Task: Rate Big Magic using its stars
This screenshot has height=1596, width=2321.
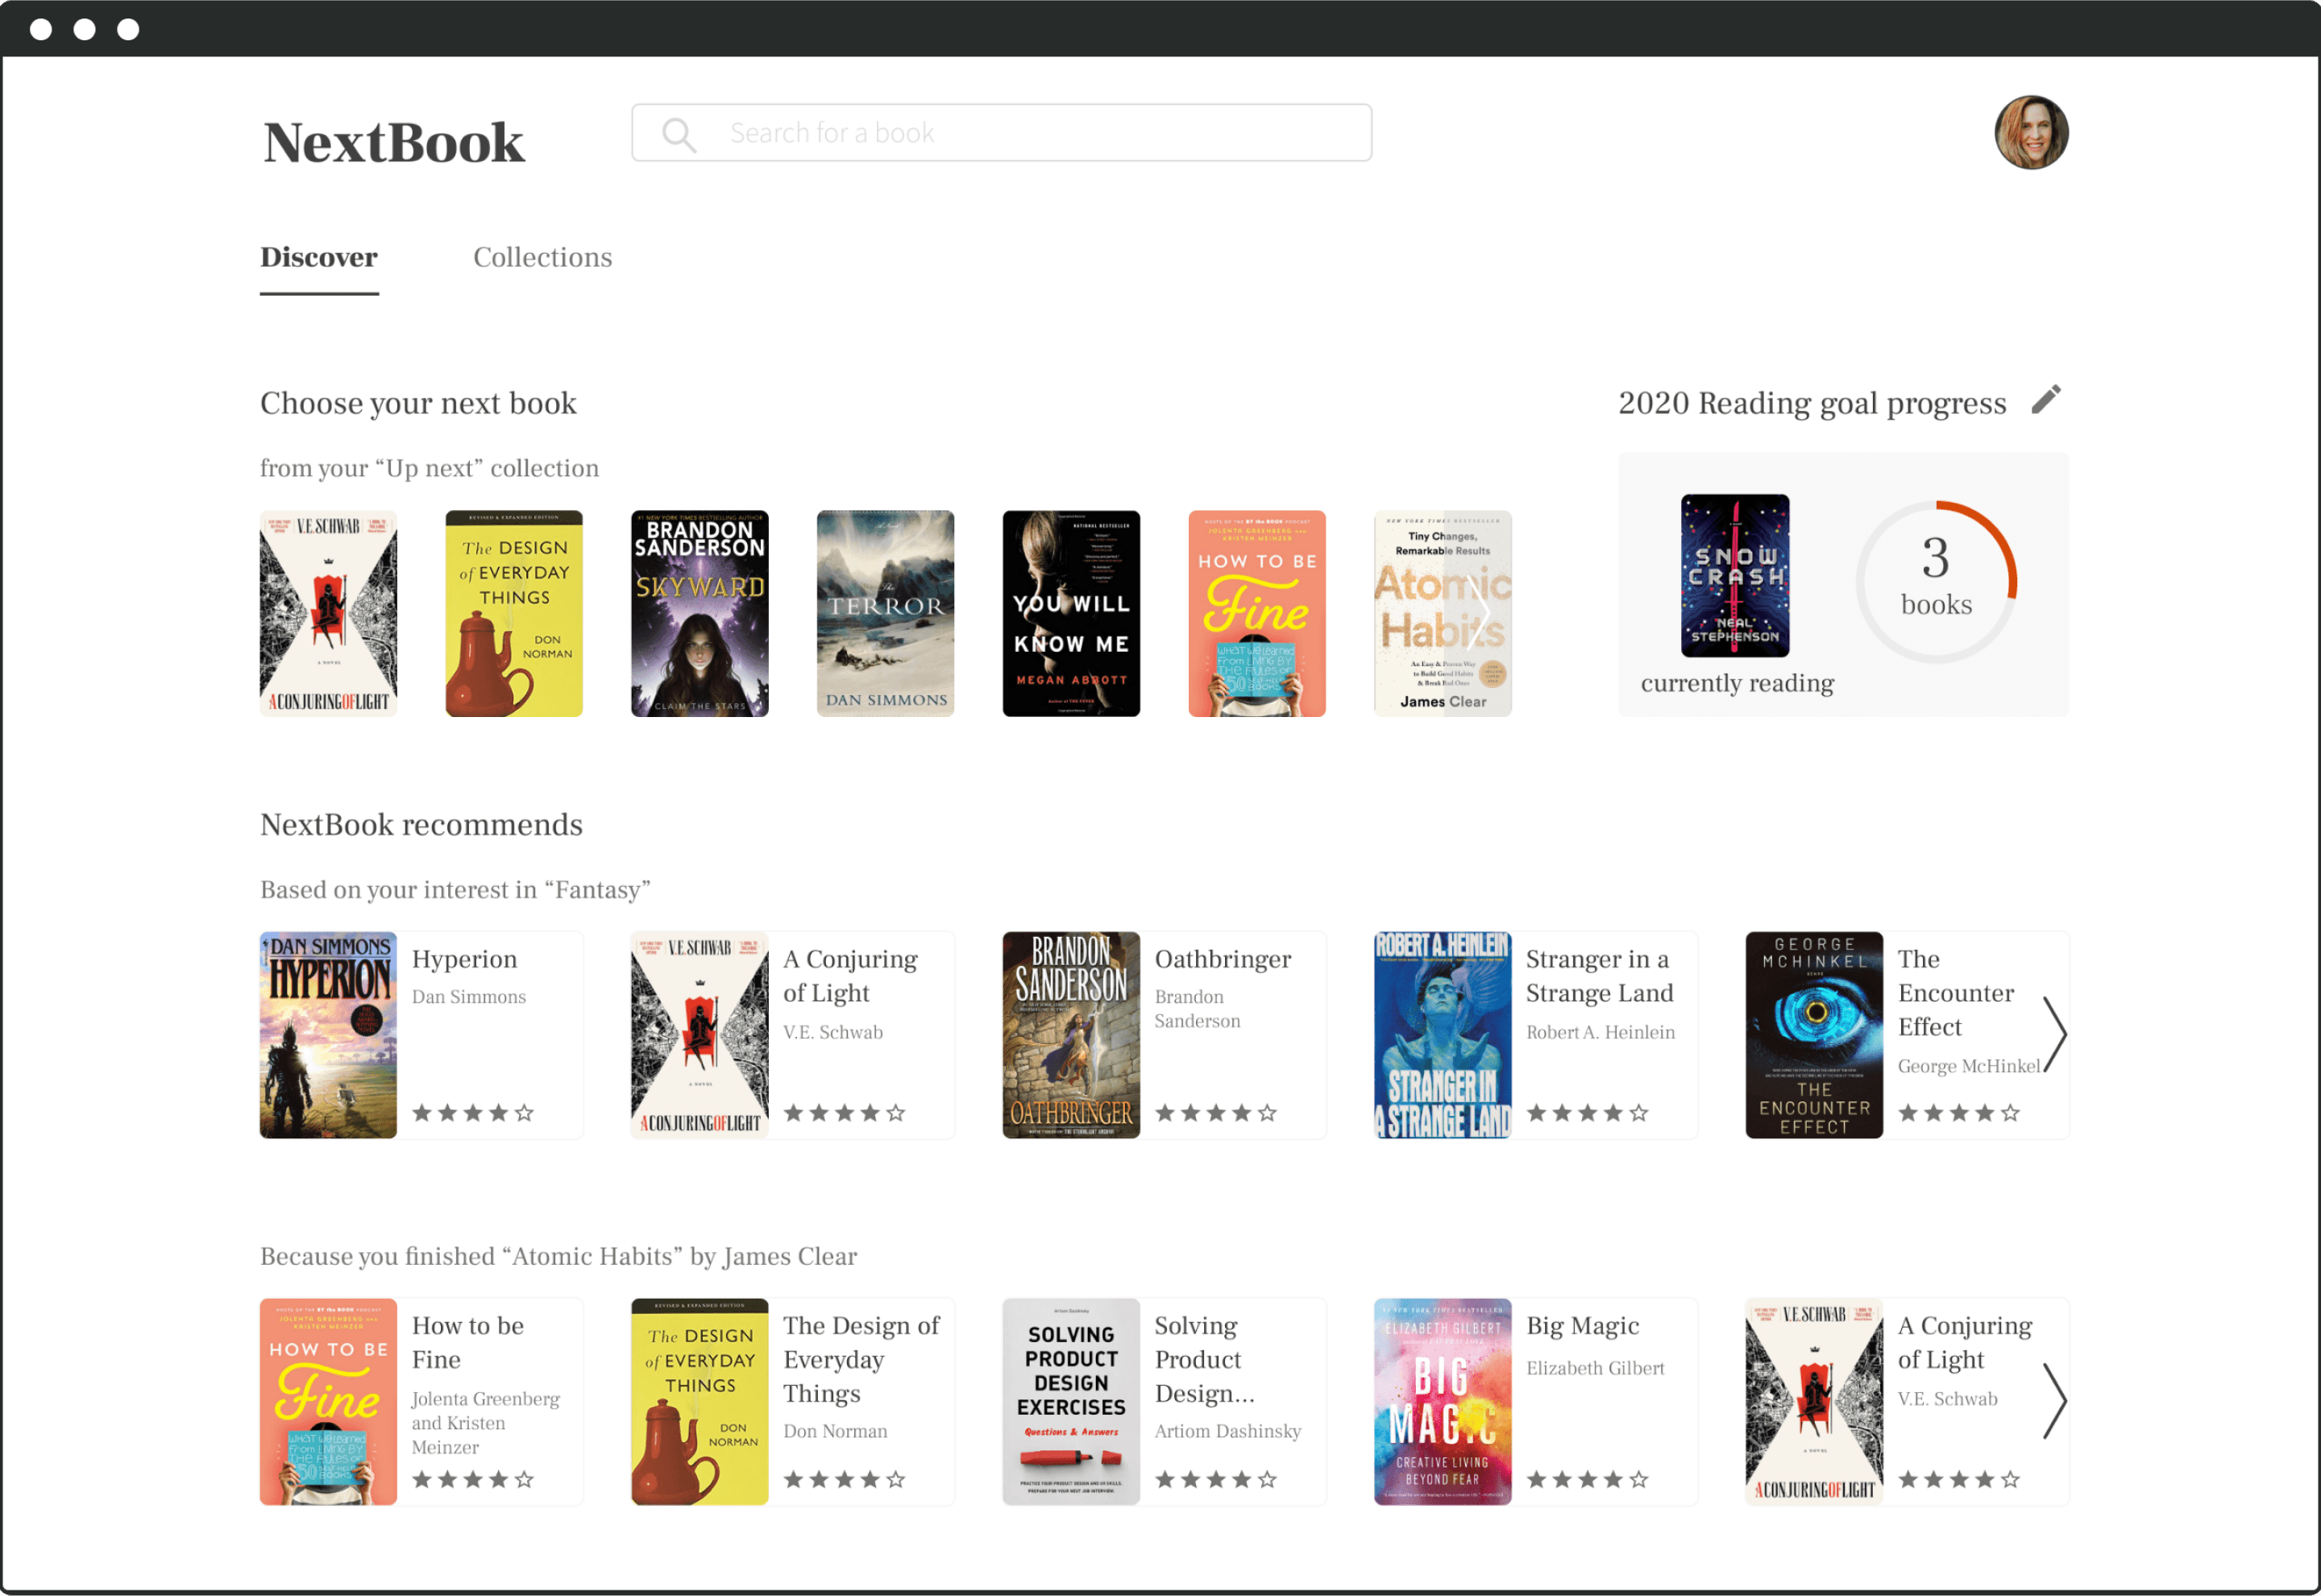Action: pos(1587,1479)
